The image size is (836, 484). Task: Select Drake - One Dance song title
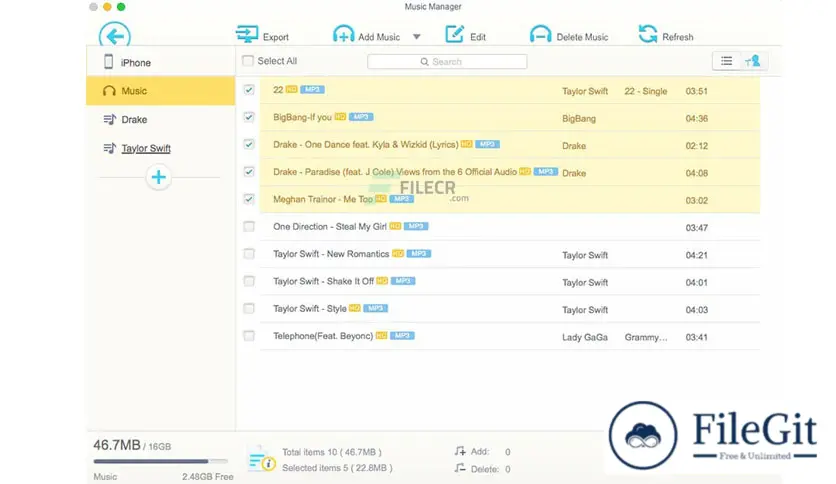pyautogui.click(x=366, y=144)
